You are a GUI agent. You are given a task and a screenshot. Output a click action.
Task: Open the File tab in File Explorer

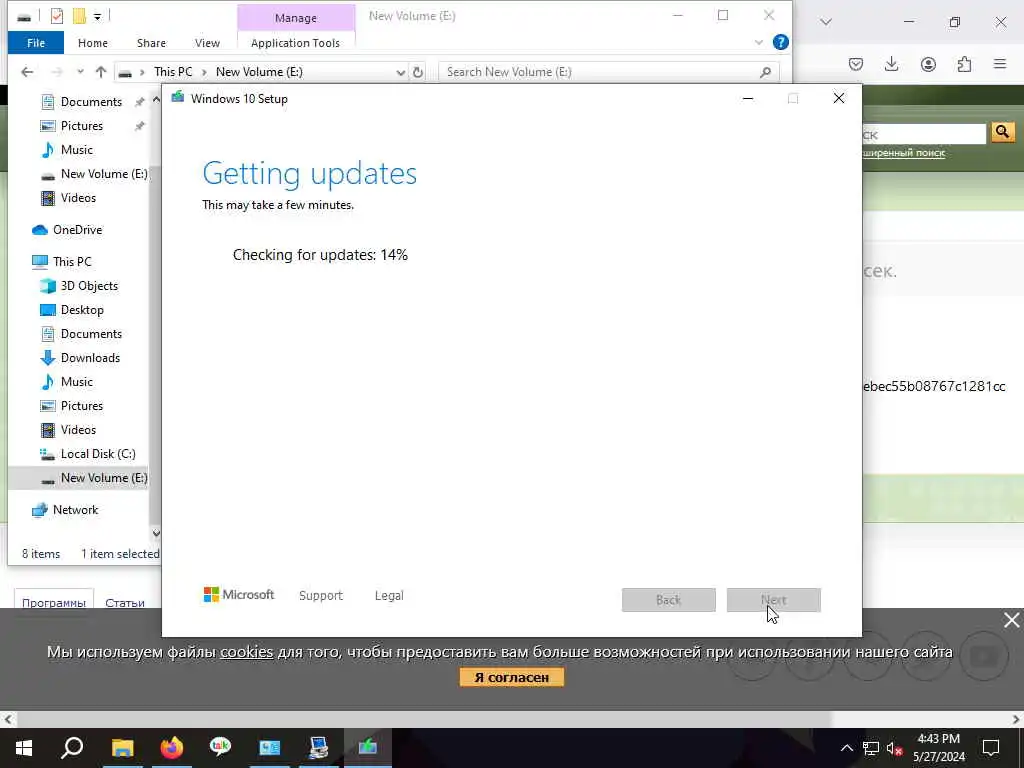[x=36, y=43]
